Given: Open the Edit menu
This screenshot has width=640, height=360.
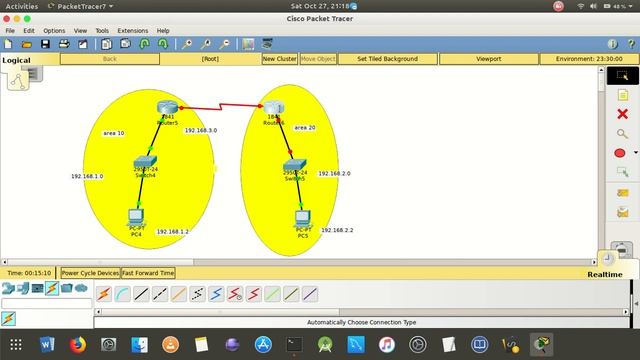Looking at the screenshot, I should (x=29, y=31).
